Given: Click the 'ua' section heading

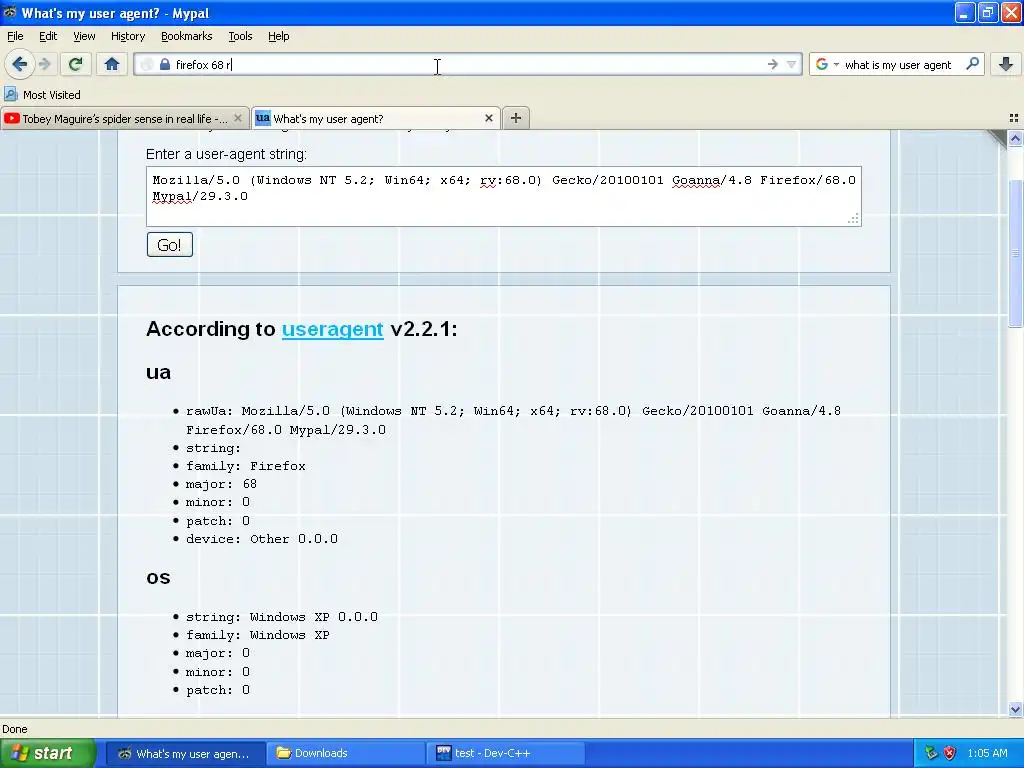Looking at the screenshot, I should (158, 372).
